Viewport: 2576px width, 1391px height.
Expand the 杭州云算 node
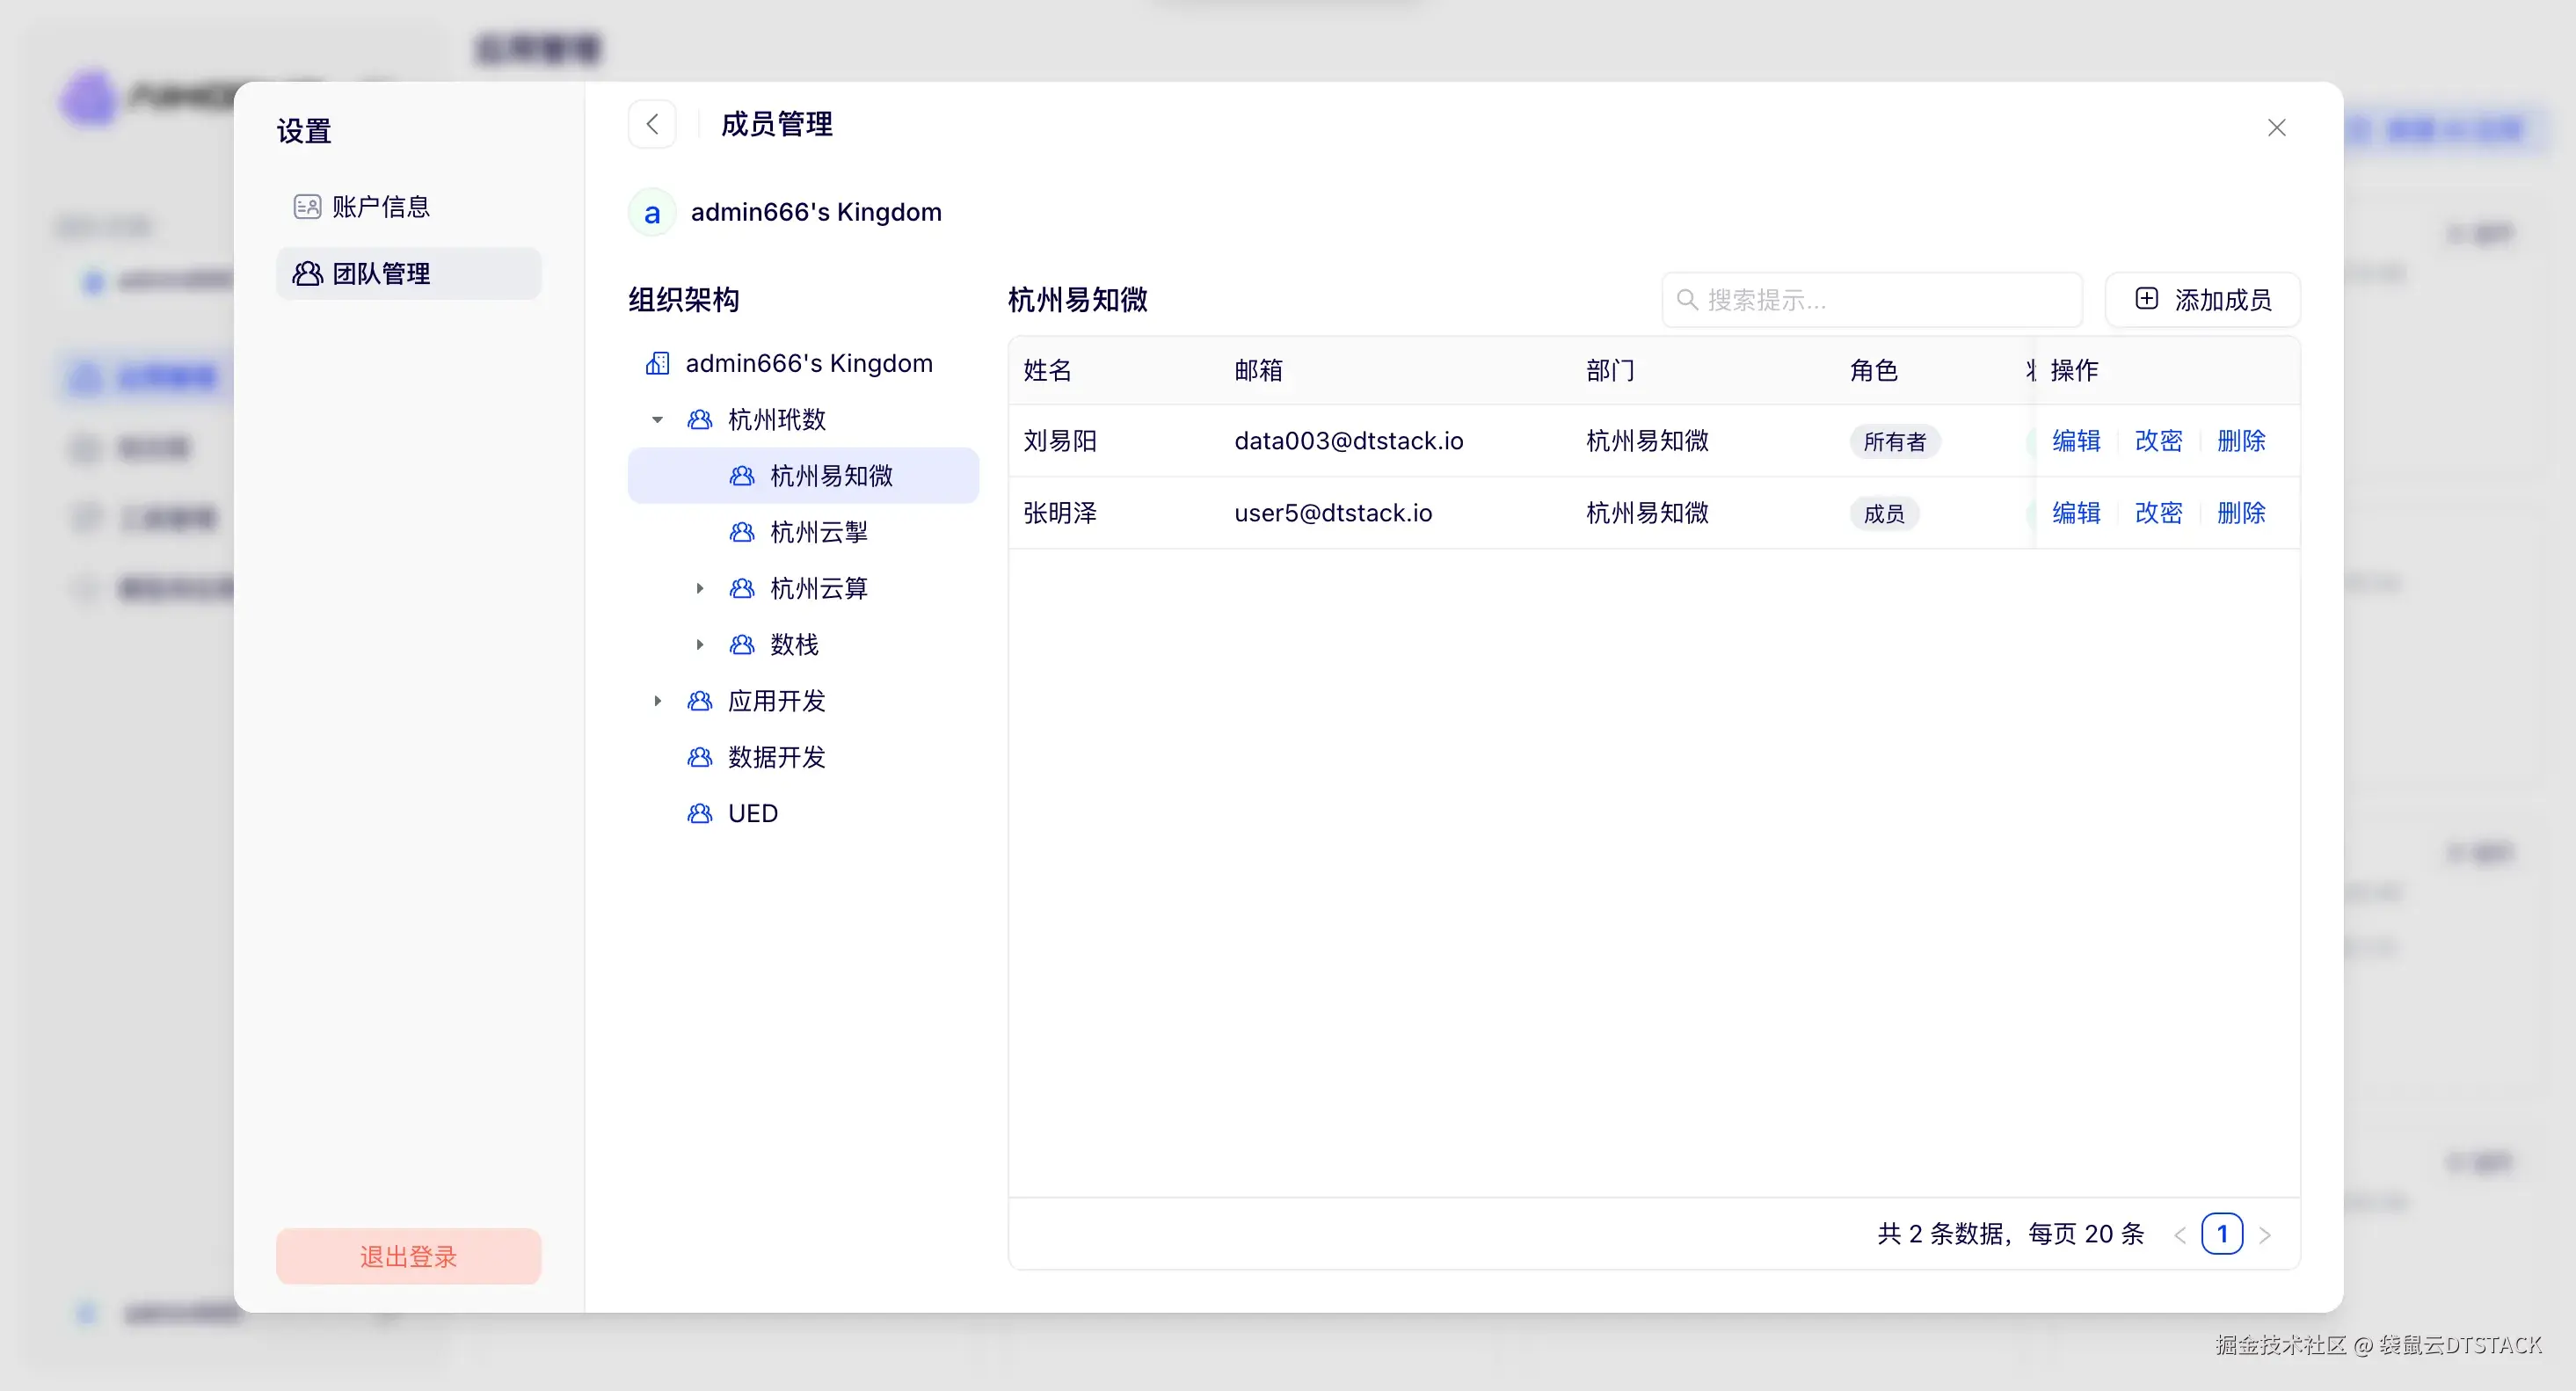click(x=700, y=589)
